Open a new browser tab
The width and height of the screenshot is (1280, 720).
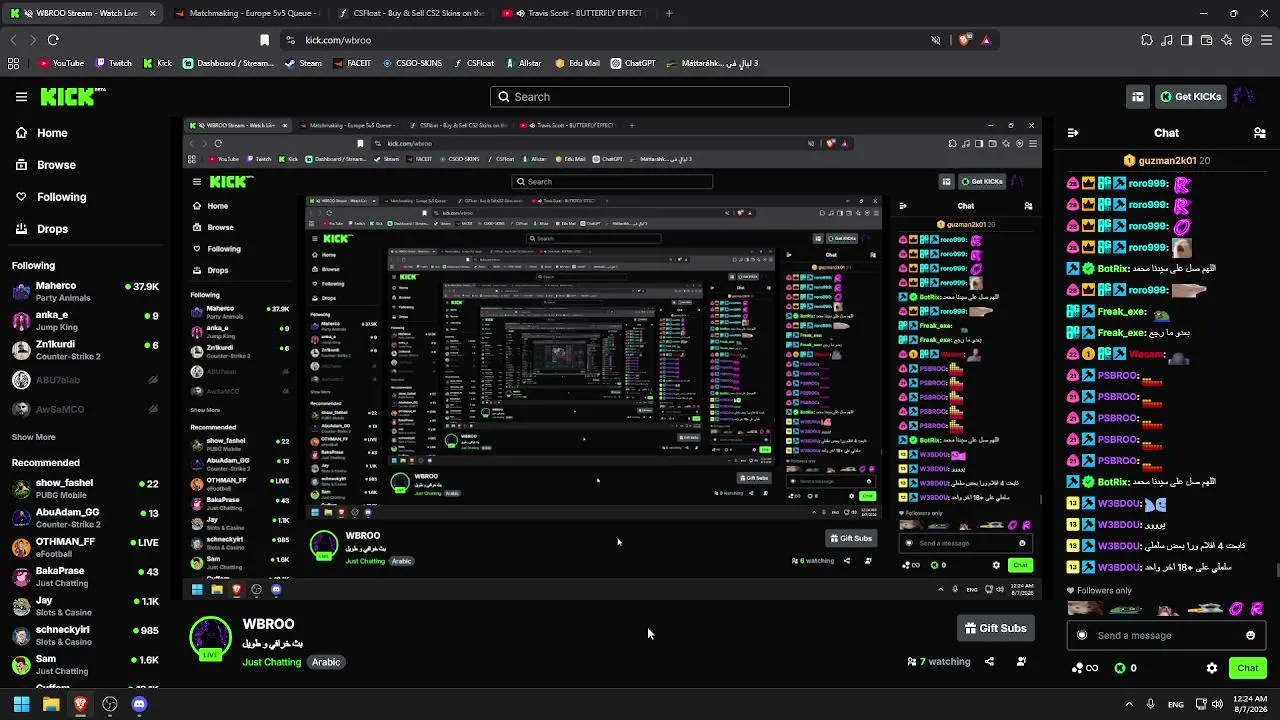coord(669,14)
